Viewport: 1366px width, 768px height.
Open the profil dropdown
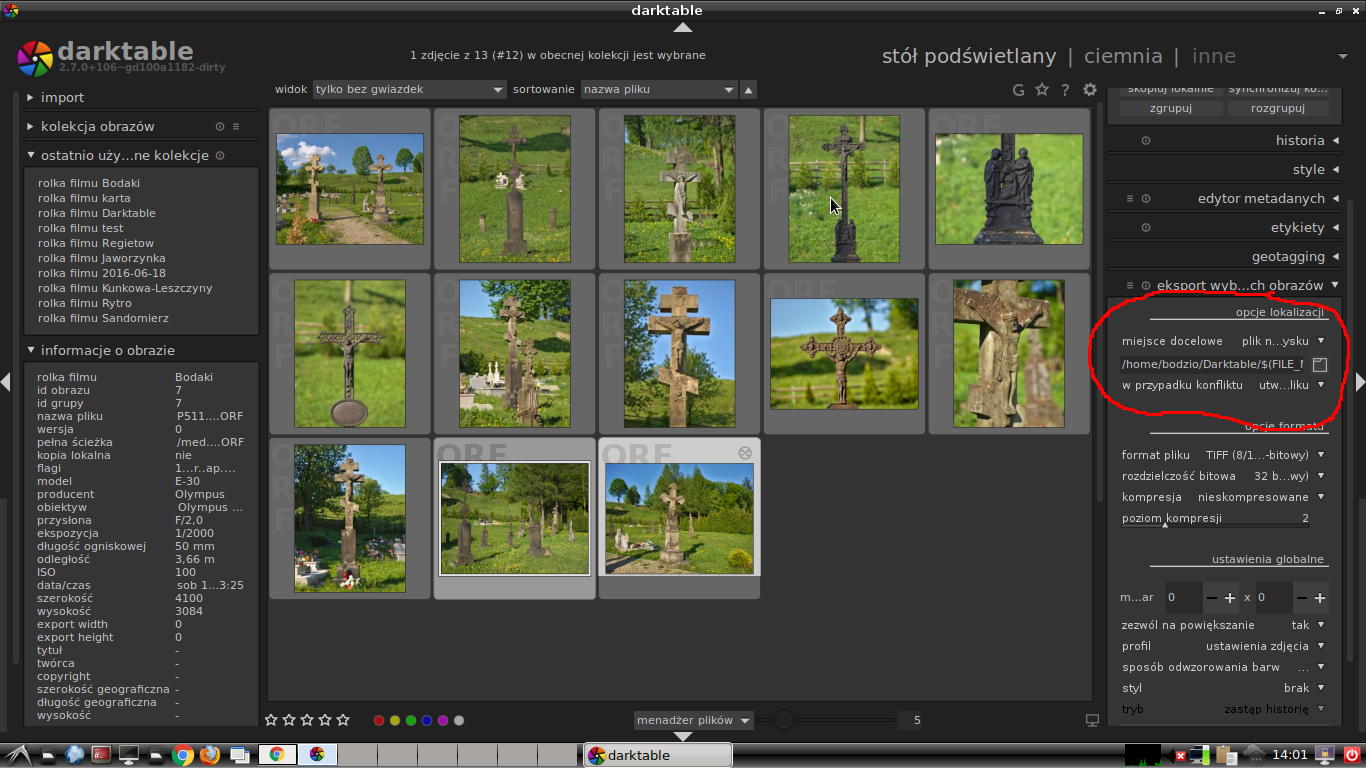tap(1224, 646)
